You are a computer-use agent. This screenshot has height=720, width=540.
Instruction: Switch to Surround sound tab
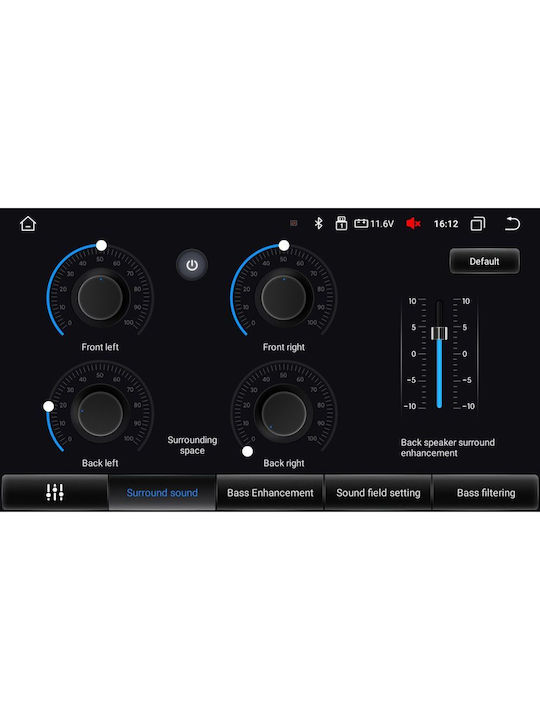tap(162, 492)
